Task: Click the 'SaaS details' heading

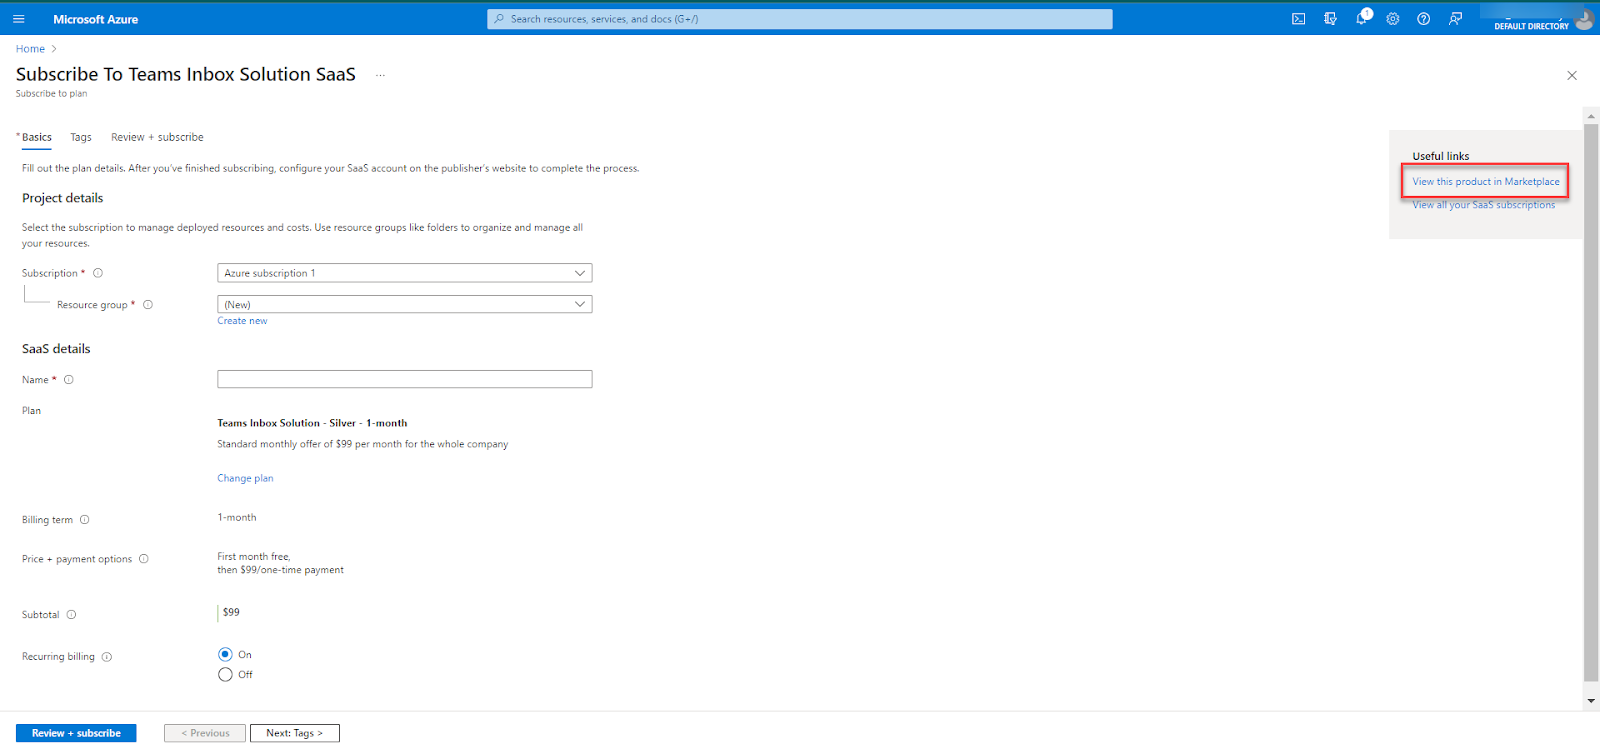Action: click(x=56, y=349)
